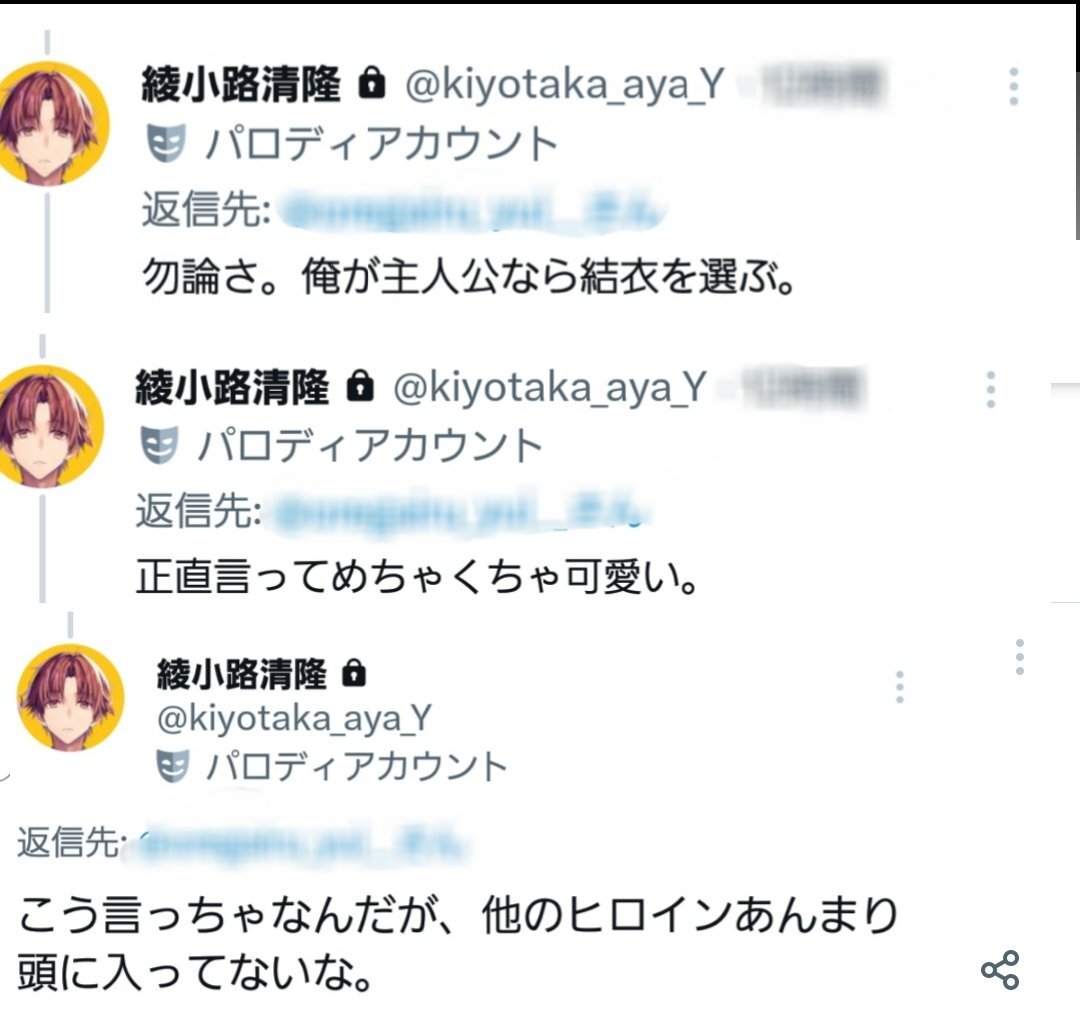This screenshot has height=1024, width=1080.
Task: Click the parody mask icon in the middle tweet
Action: [160, 444]
